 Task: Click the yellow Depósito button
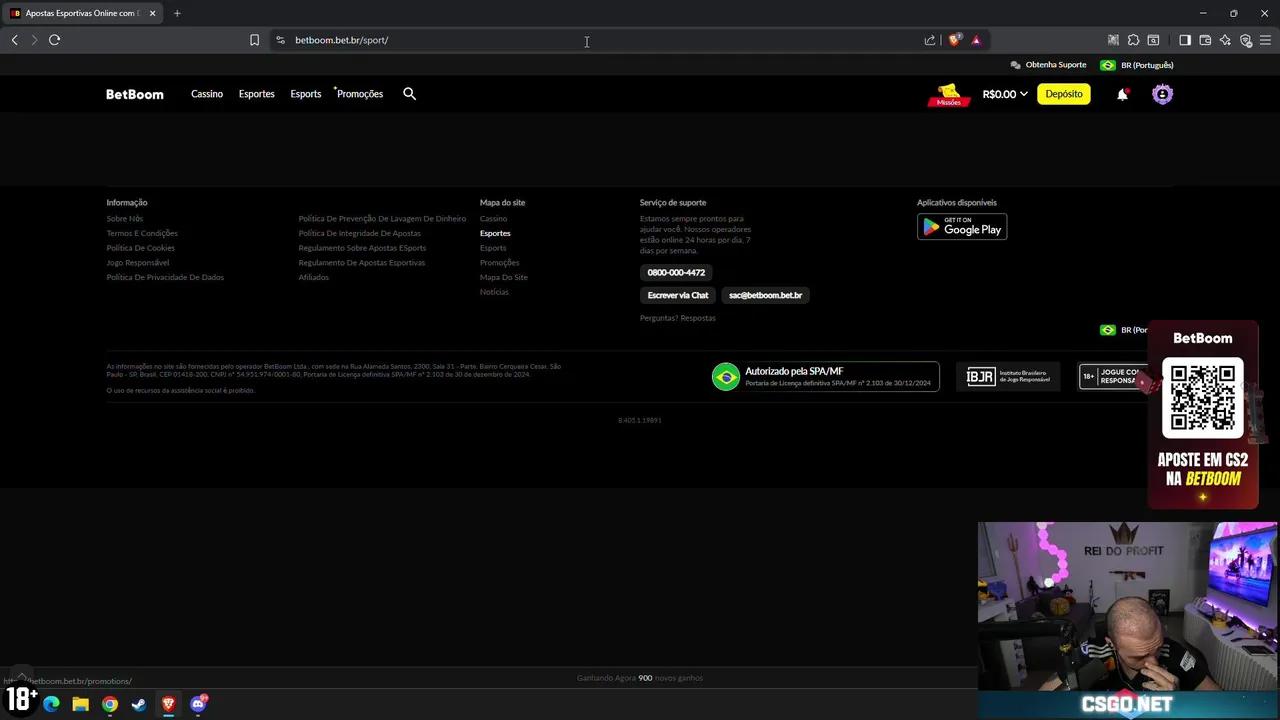[1063, 93]
